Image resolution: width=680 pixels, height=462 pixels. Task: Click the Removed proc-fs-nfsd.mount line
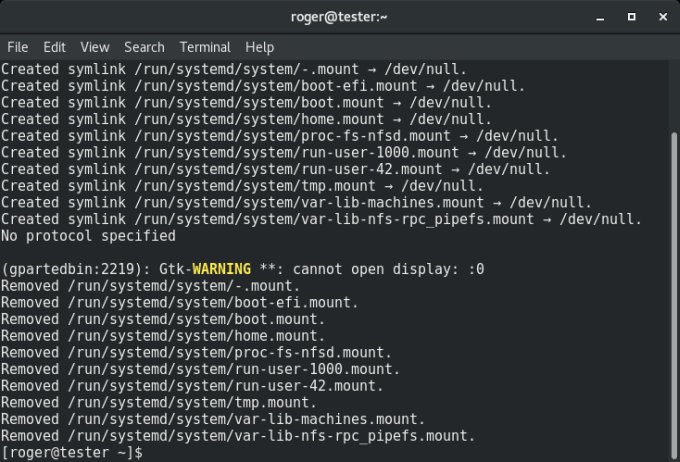(x=196, y=353)
